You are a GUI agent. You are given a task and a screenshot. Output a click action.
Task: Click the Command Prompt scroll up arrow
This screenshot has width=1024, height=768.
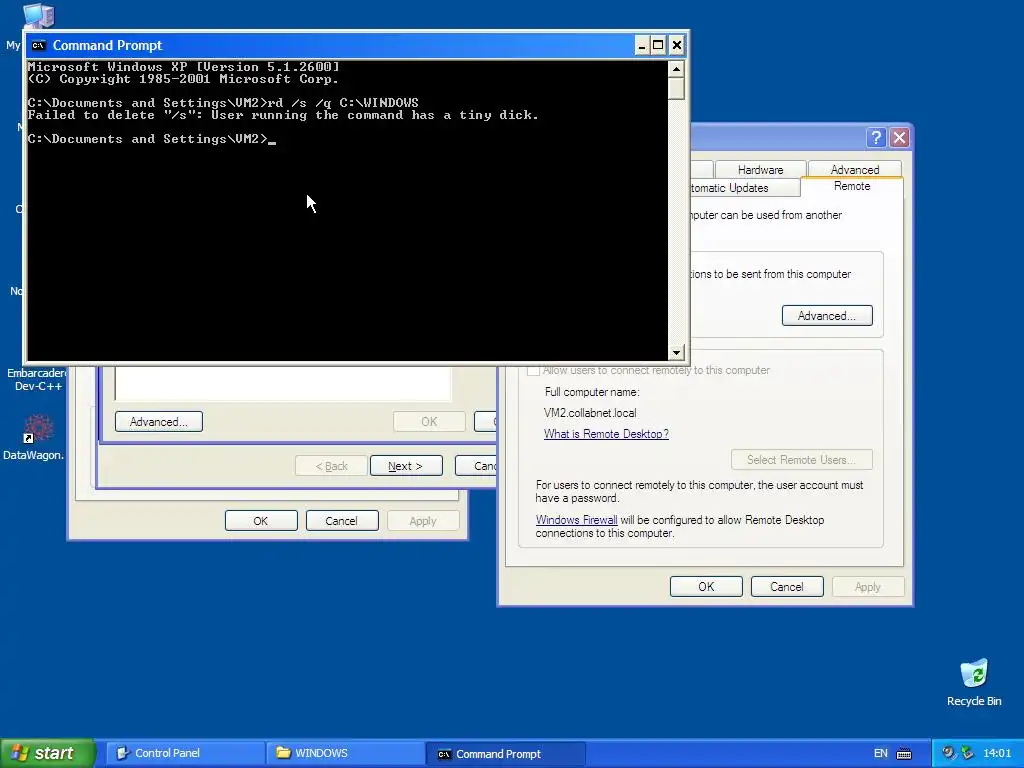tap(677, 68)
